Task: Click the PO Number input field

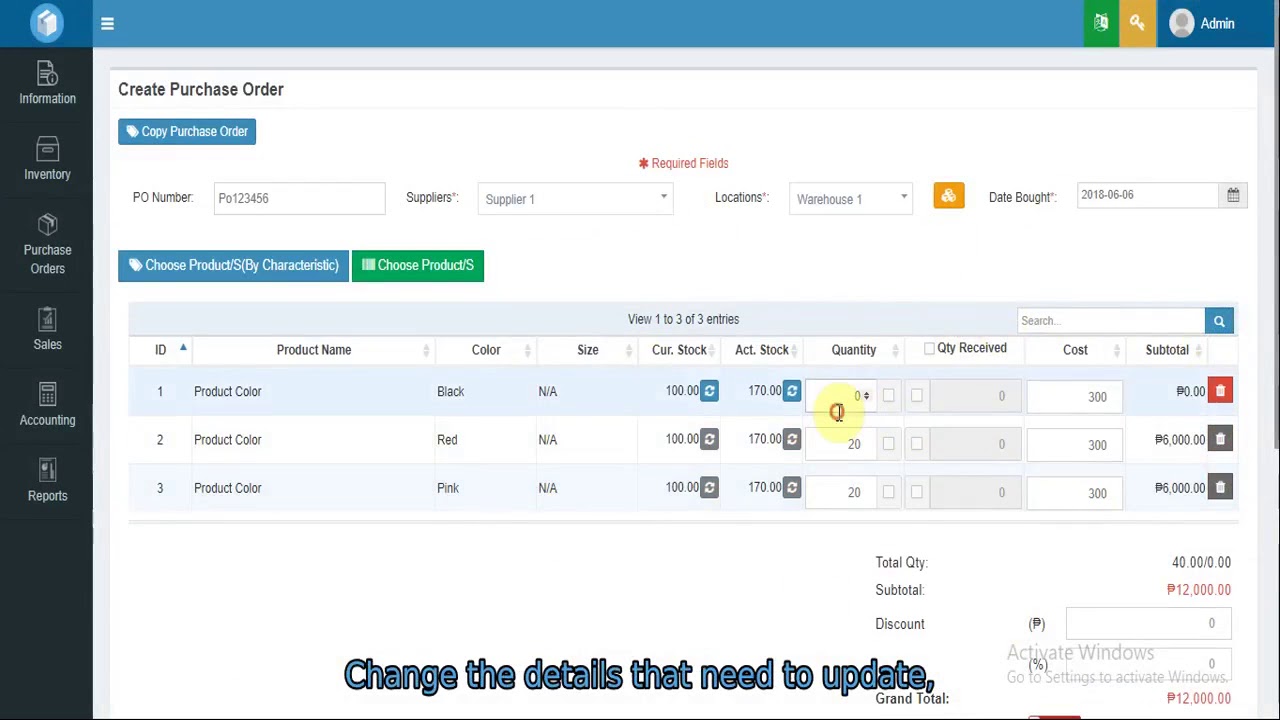Action: click(x=299, y=198)
